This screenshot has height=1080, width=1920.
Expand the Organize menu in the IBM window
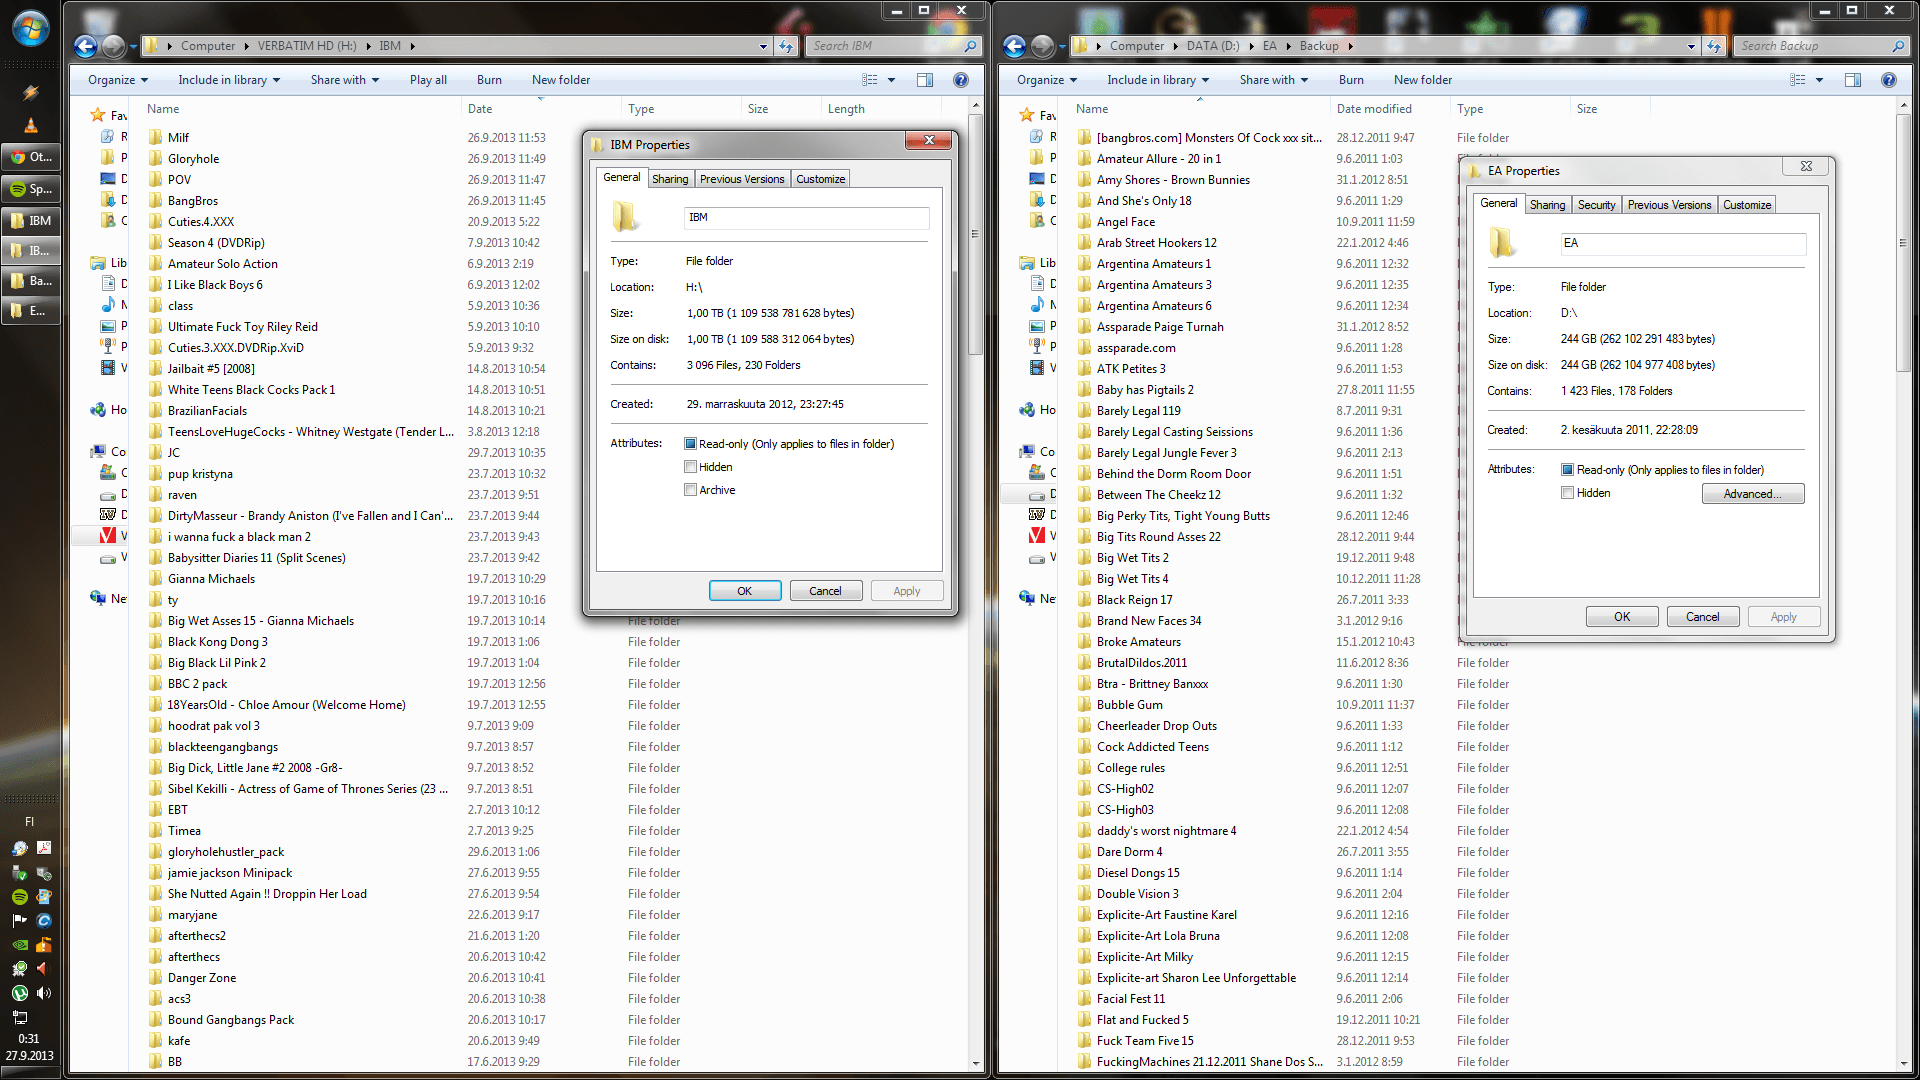pyautogui.click(x=117, y=80)
